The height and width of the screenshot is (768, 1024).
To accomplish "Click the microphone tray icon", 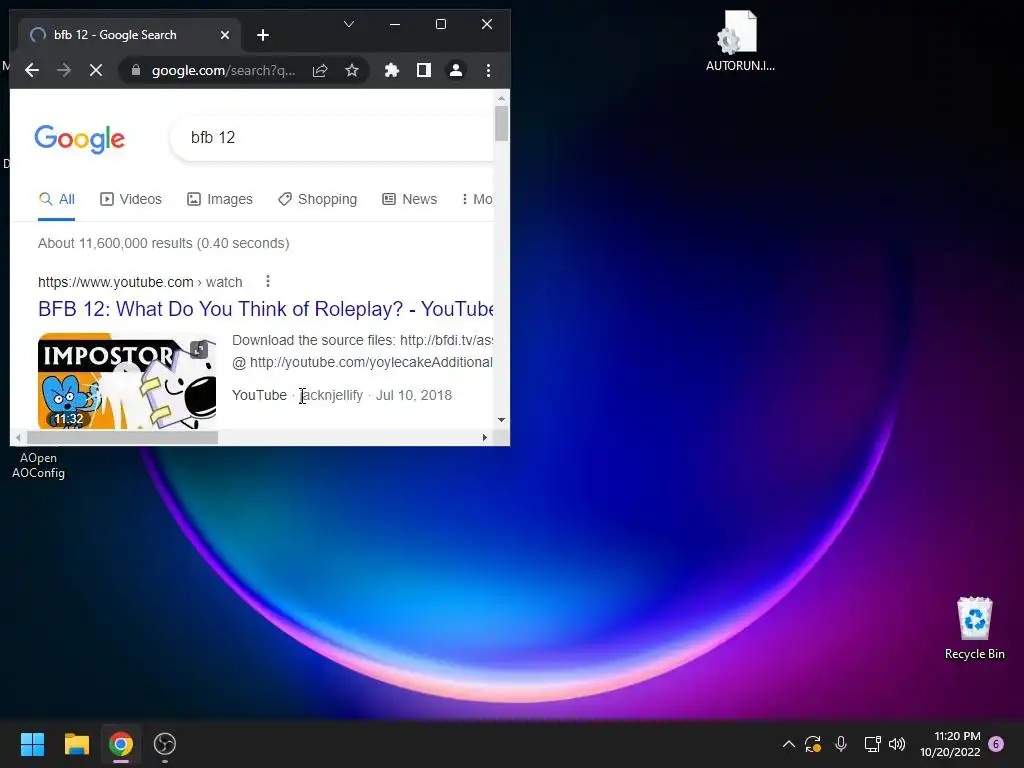I will tap(841, 744).
